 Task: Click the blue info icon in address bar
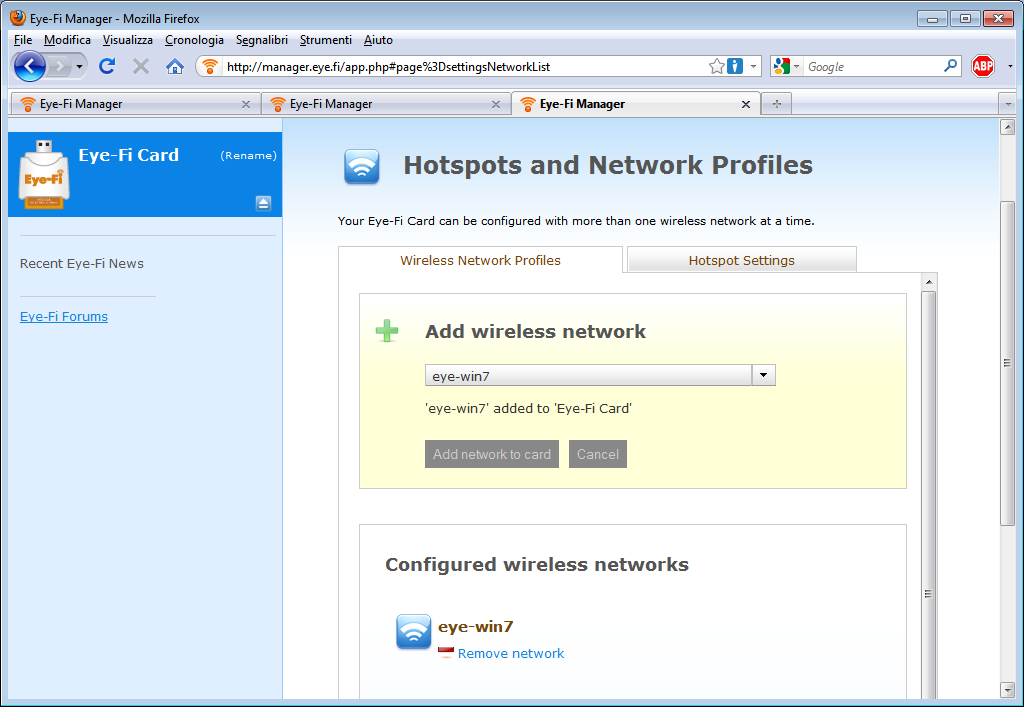735,67
